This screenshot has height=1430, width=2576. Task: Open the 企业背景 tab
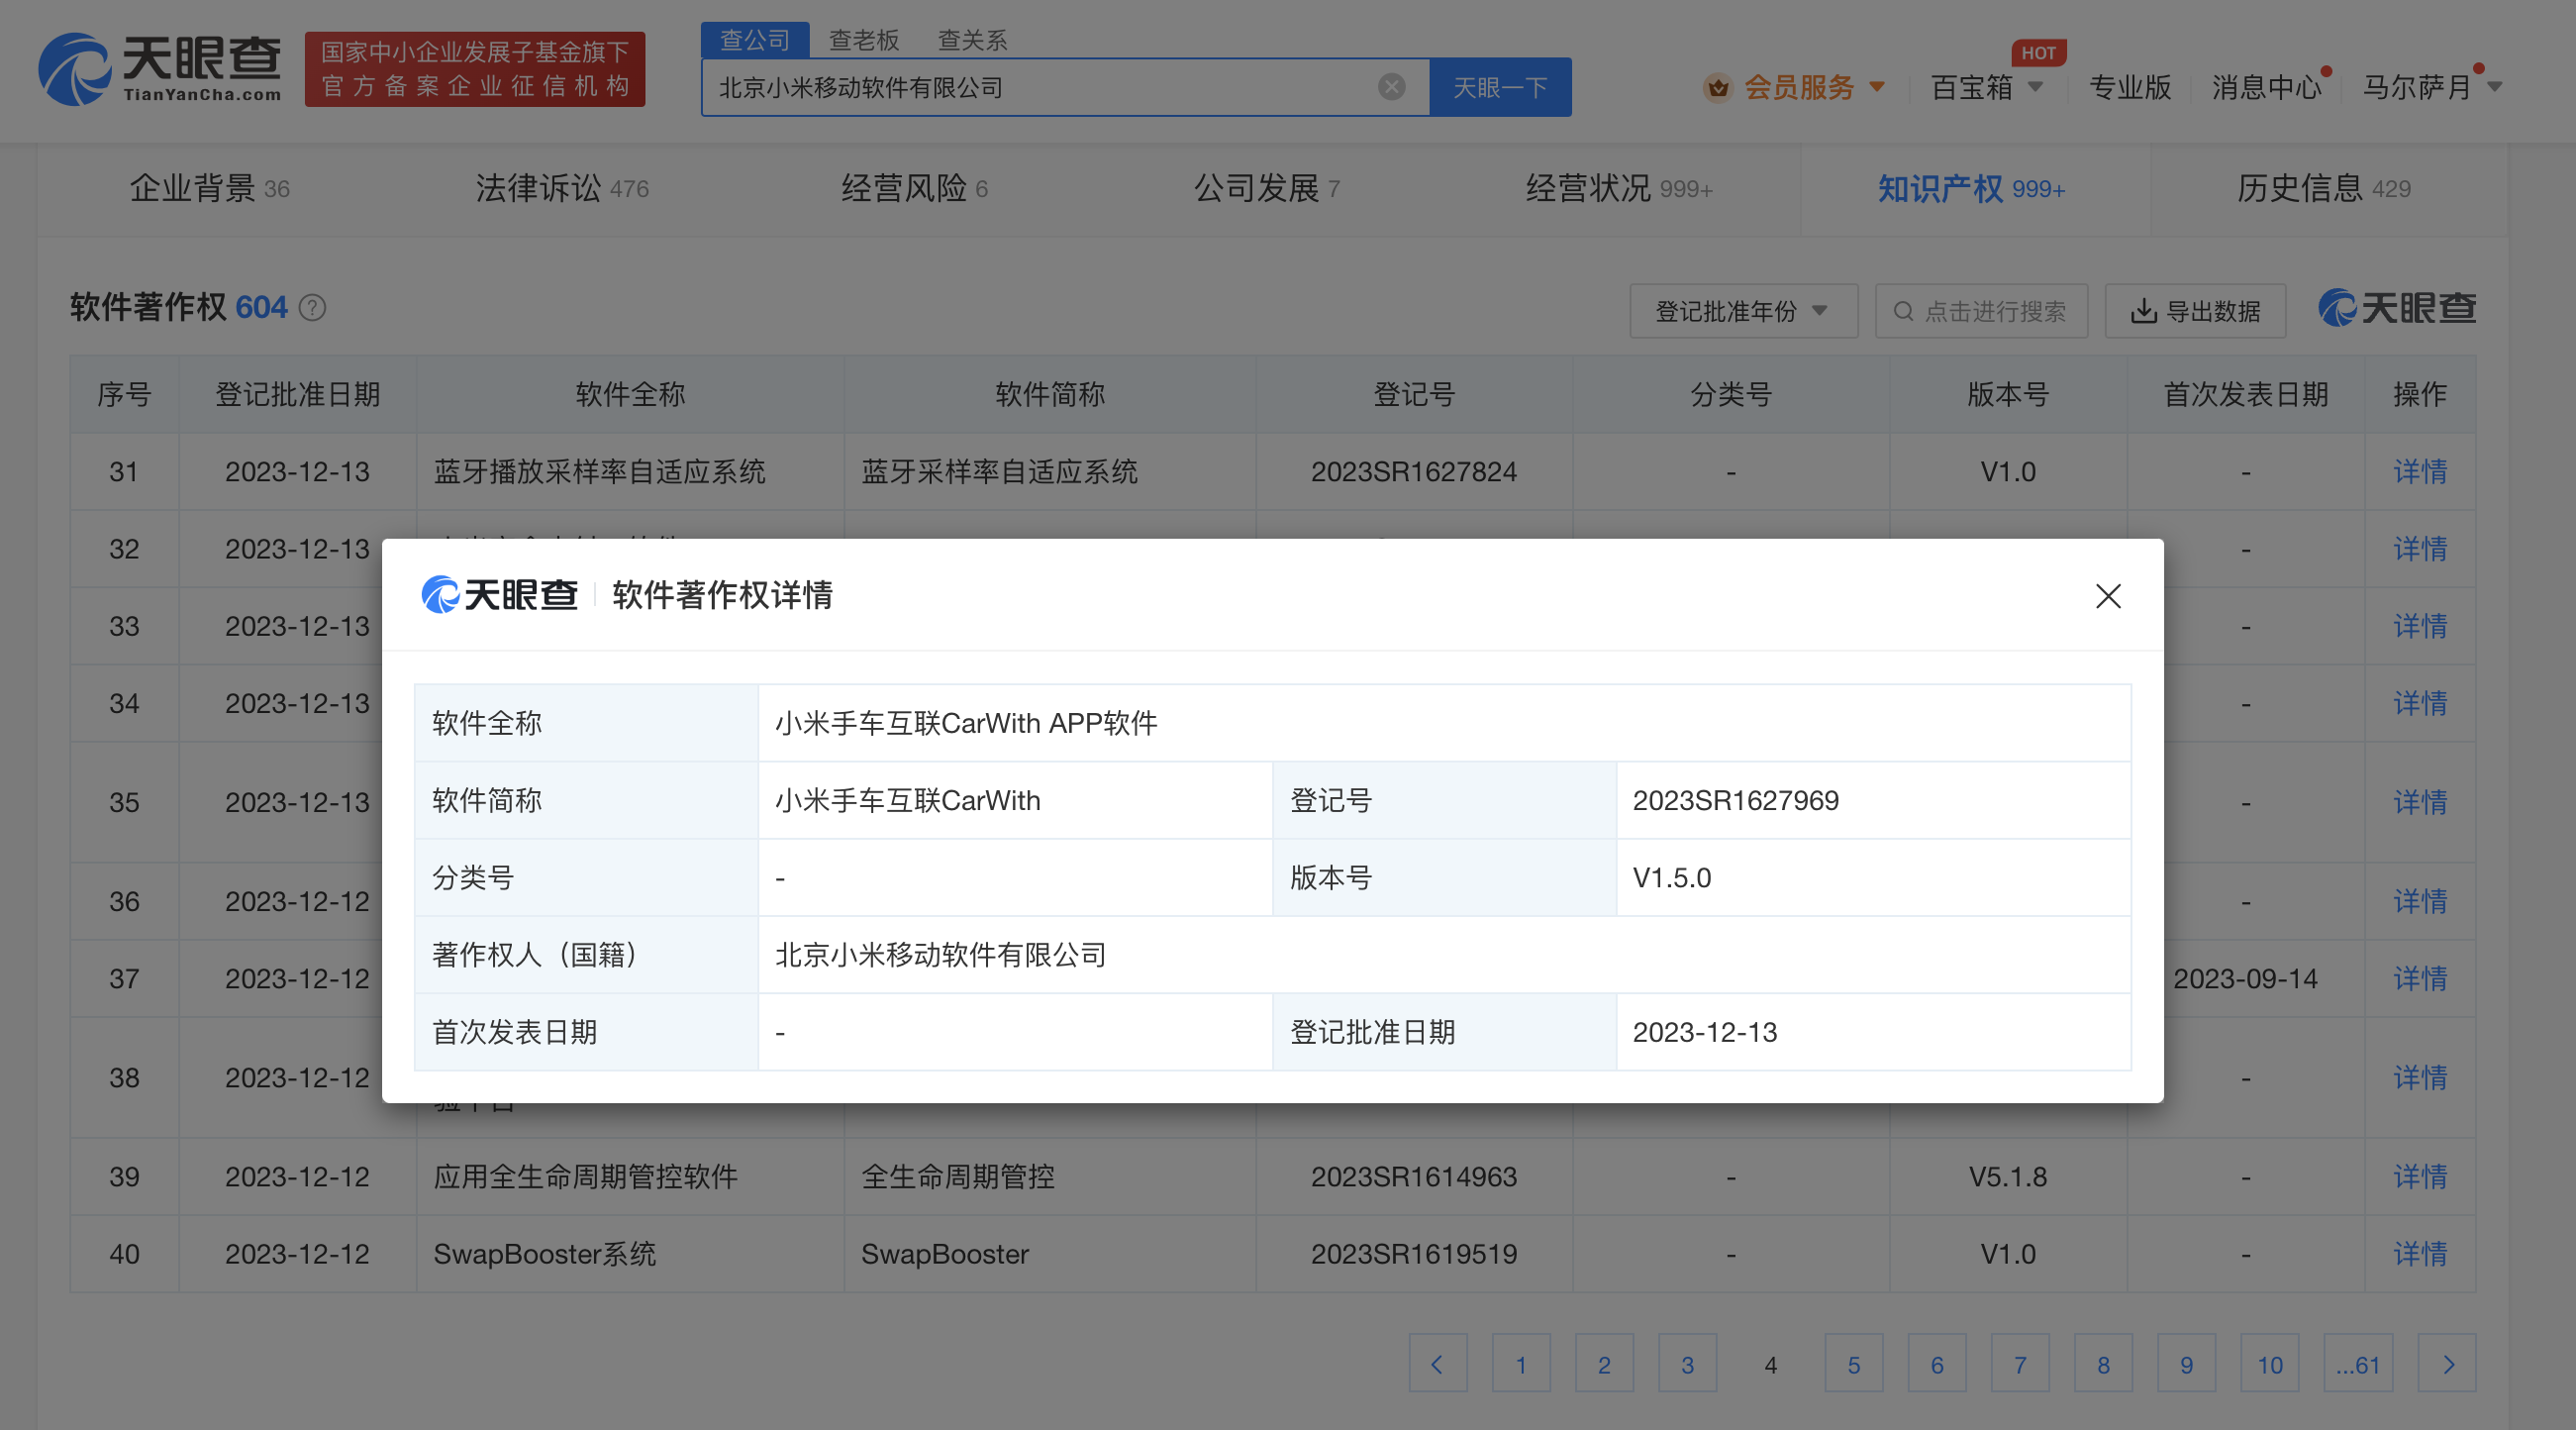(x=209, y=188)
